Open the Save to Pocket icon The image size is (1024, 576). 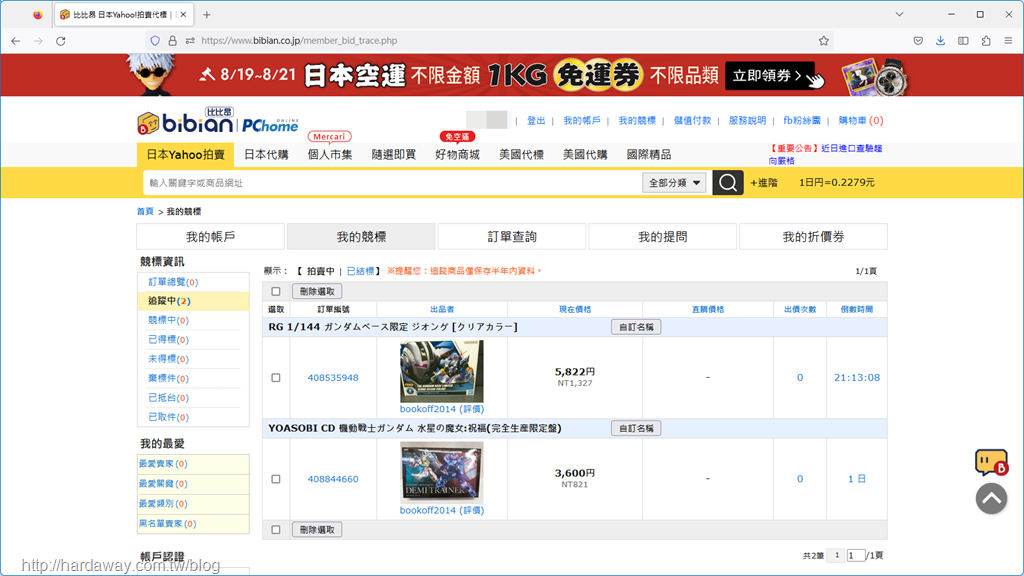pos(918,40)
